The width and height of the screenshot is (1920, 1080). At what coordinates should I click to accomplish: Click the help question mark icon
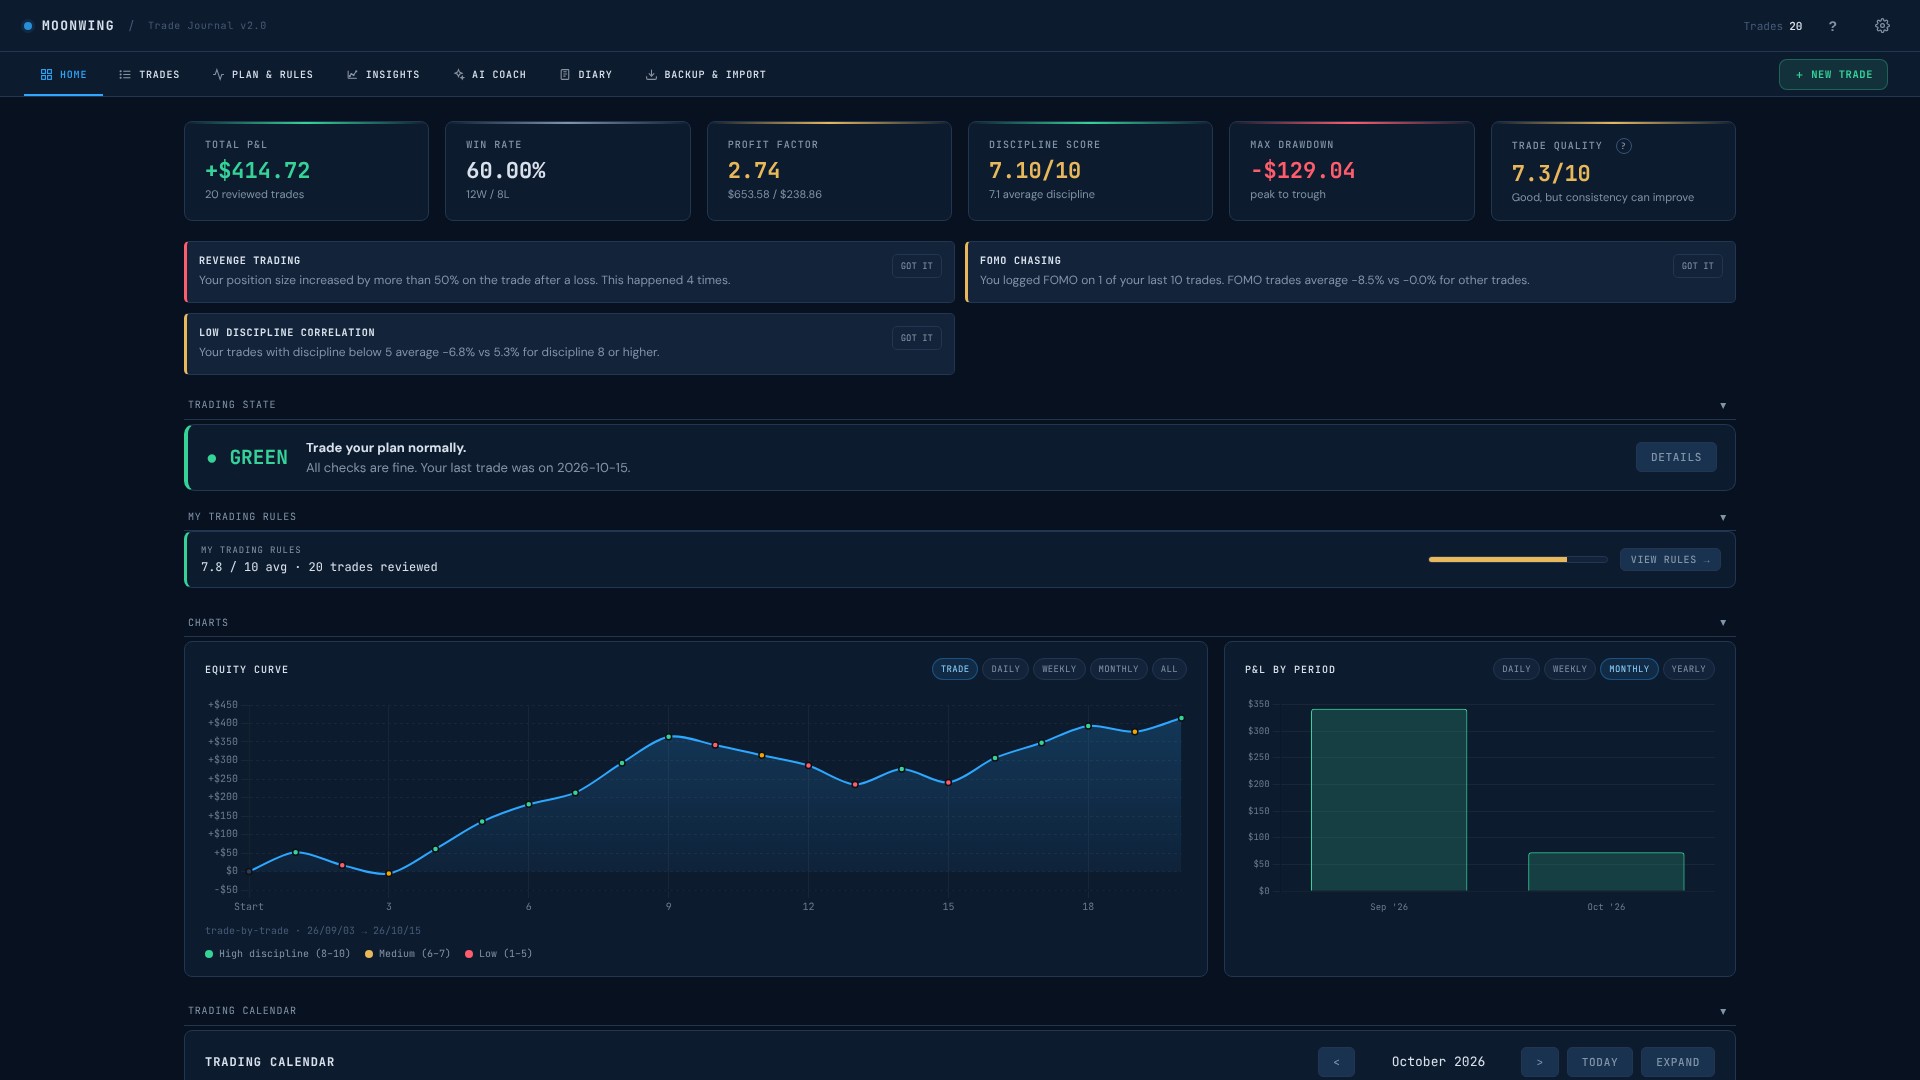coord(1832,26)
